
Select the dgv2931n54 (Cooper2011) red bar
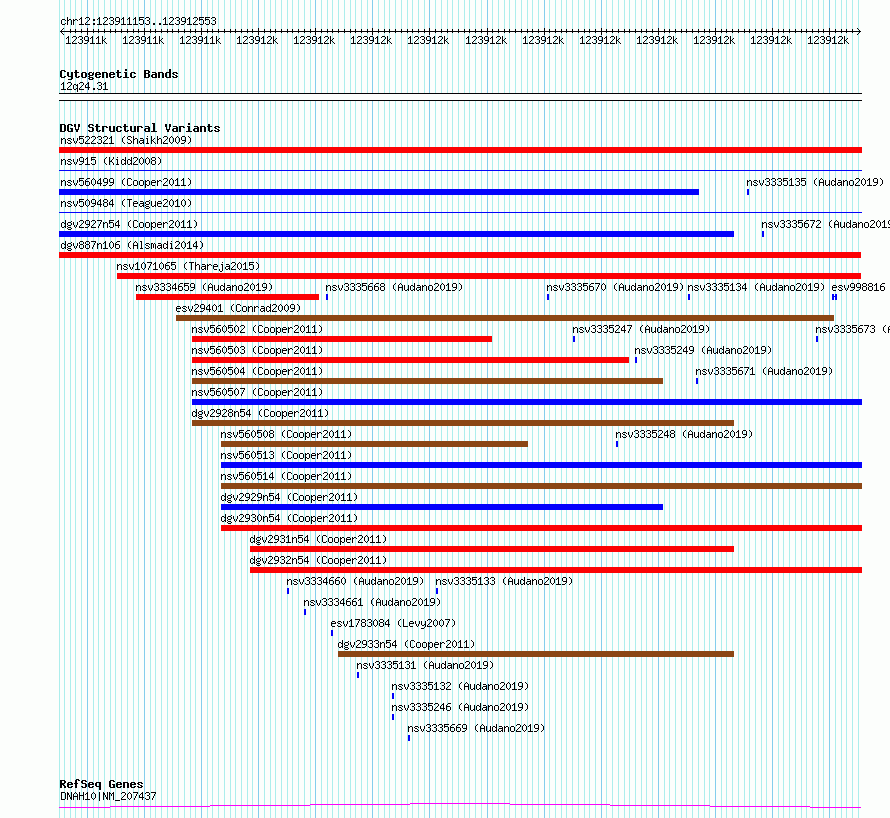tap(492, 549)
